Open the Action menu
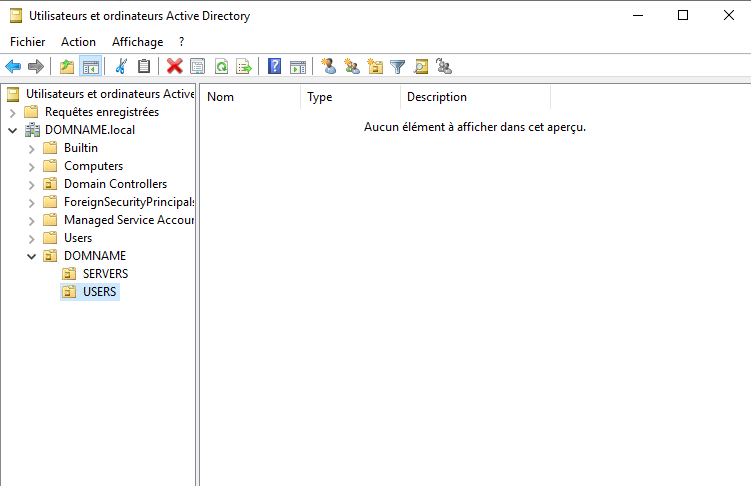The image size is (751, 486). pos(78,42)
